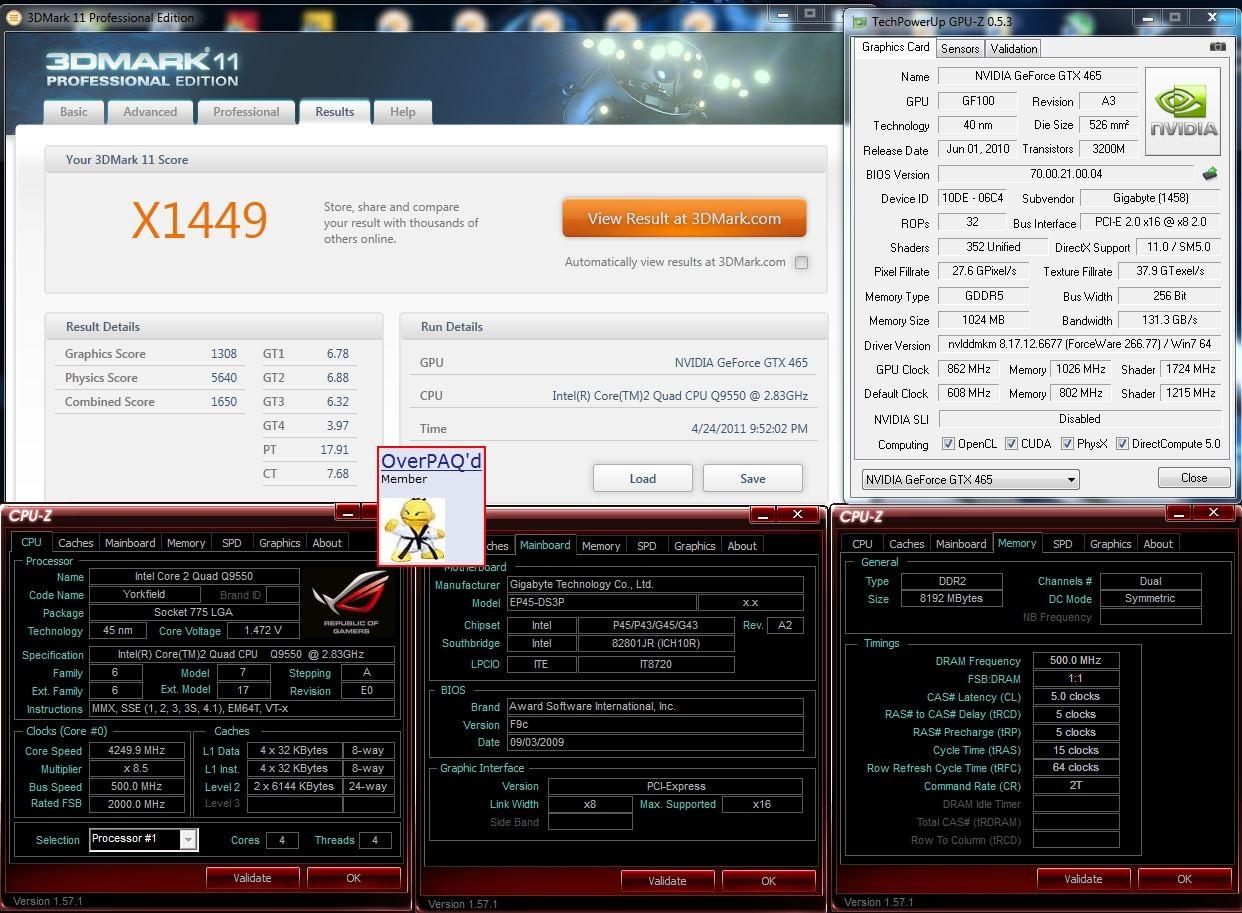Screen dimensions: 1242x913
Task: Click the Graphics Score 1308 value
Action: [224, 353]
